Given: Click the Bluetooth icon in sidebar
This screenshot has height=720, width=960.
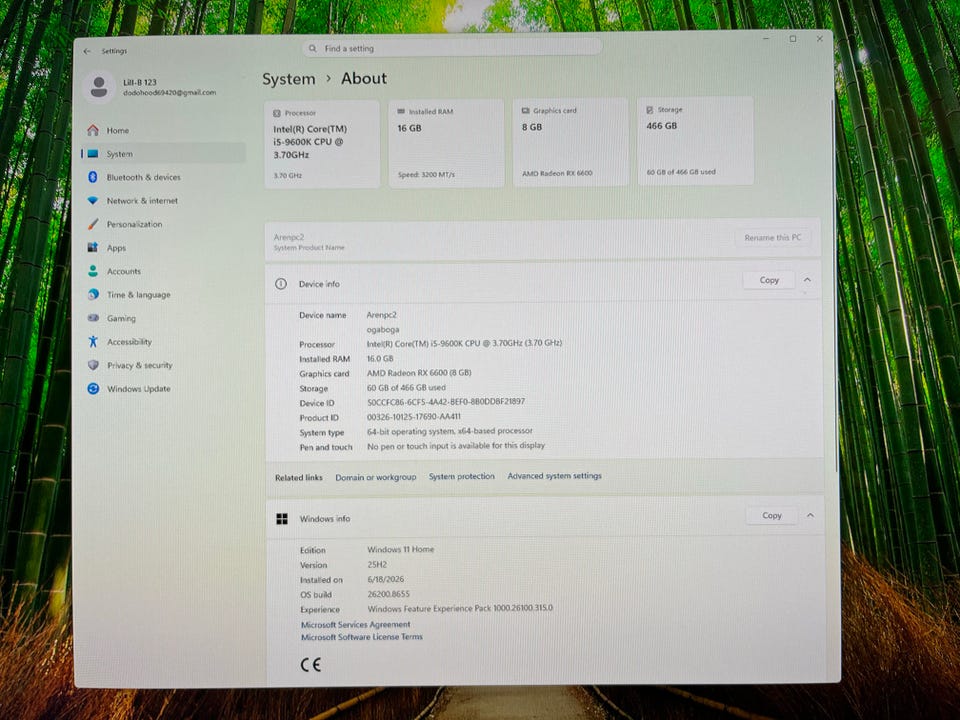Looking at the screenshot, I should coord(93,177).
